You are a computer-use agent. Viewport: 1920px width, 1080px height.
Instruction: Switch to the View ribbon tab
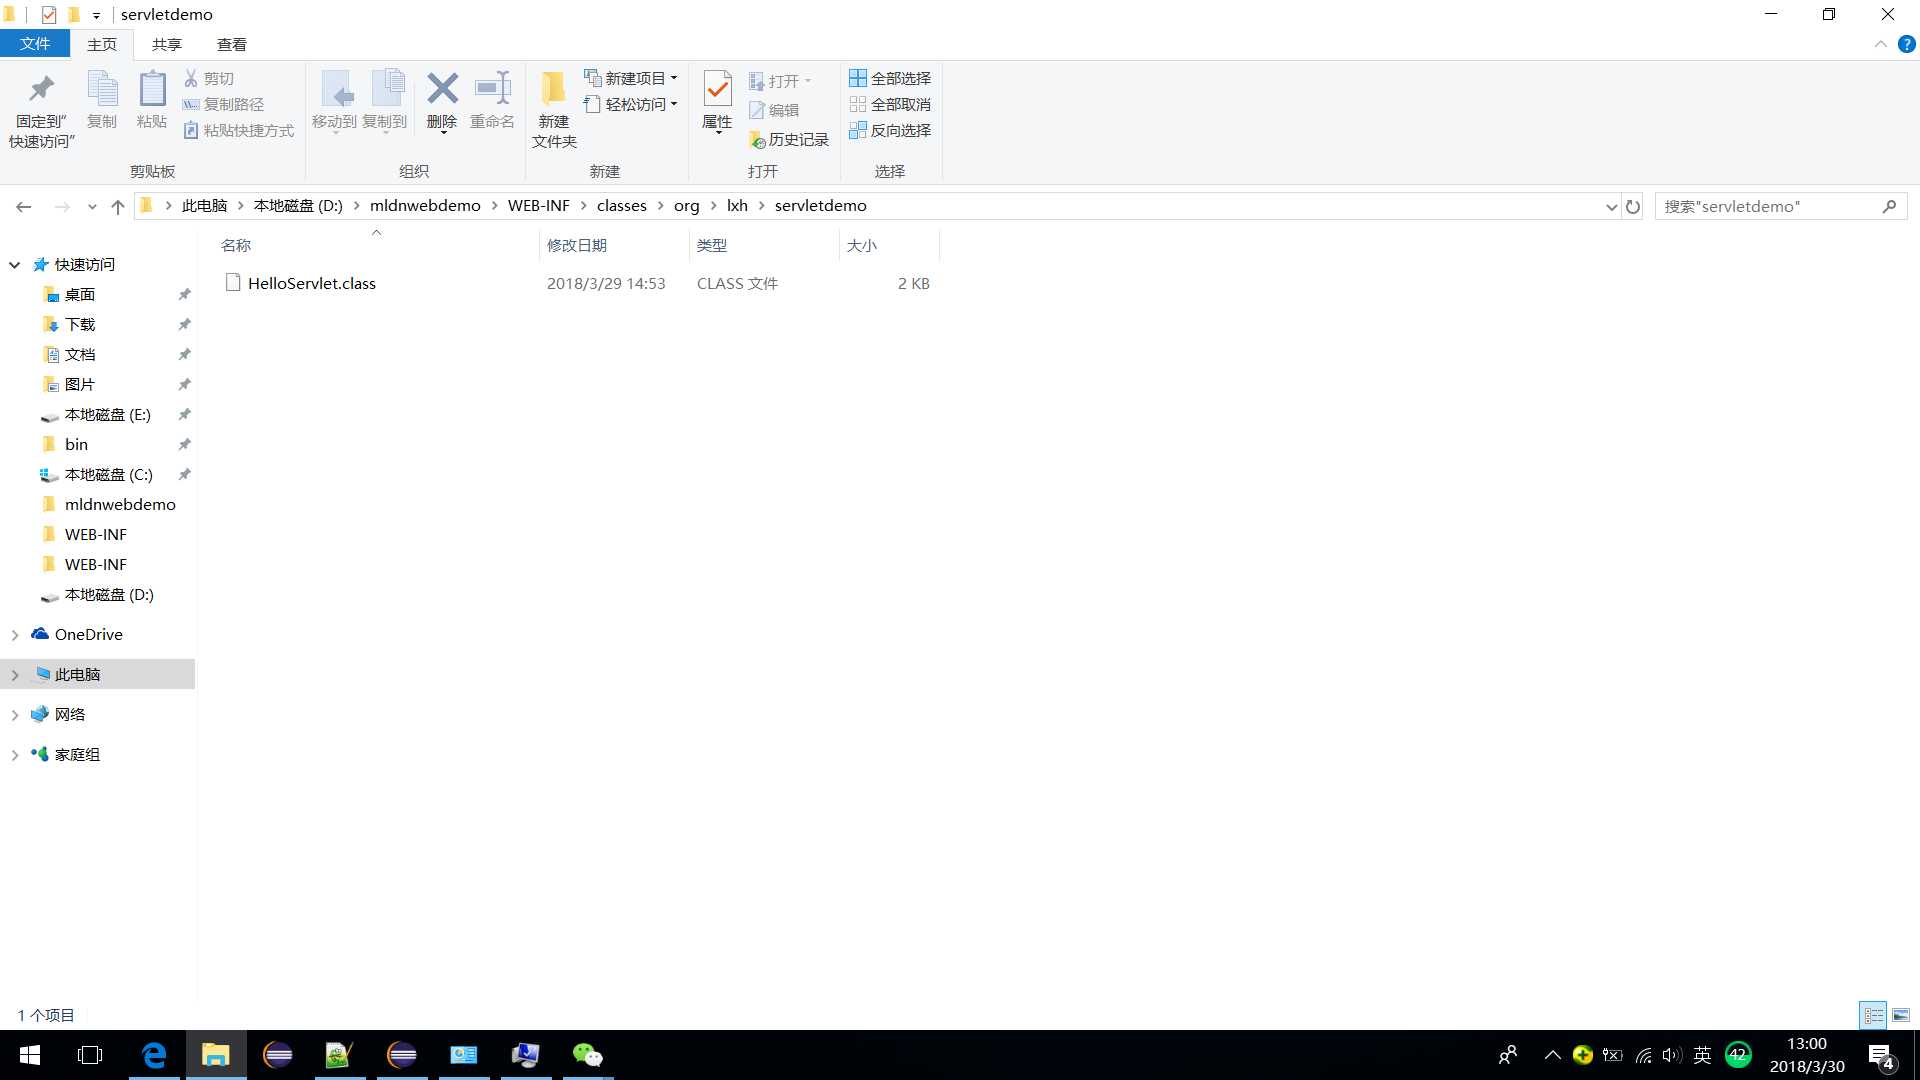pos(232,44)
